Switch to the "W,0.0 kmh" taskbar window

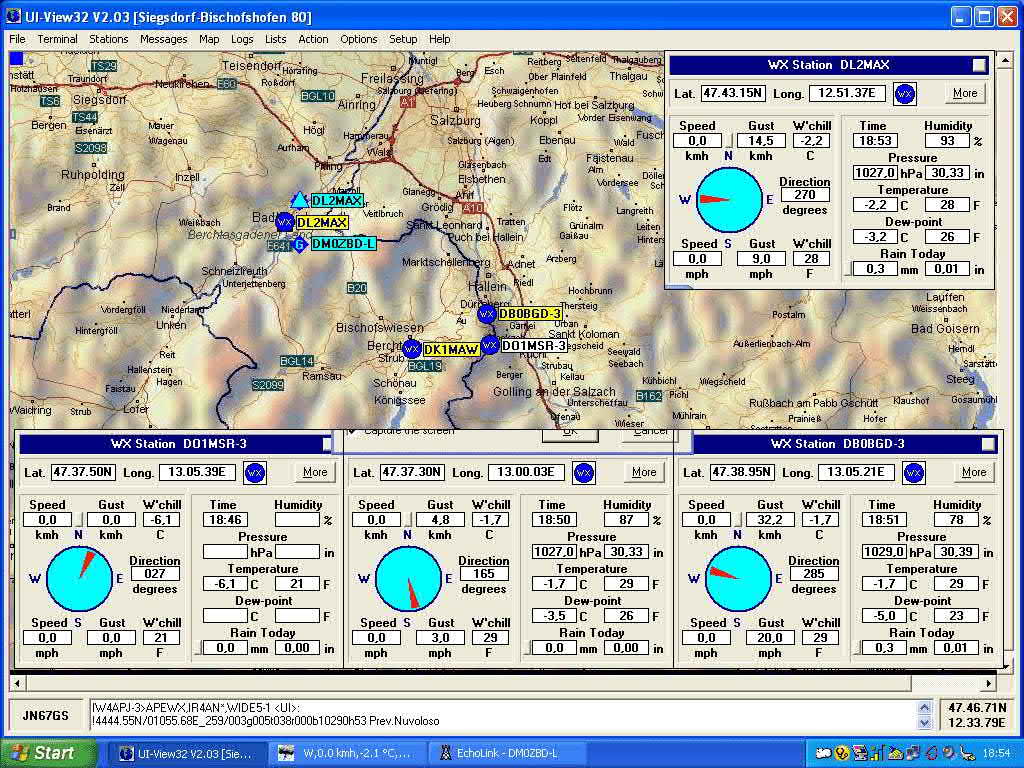pyautogui.click(x=347, y=754)
